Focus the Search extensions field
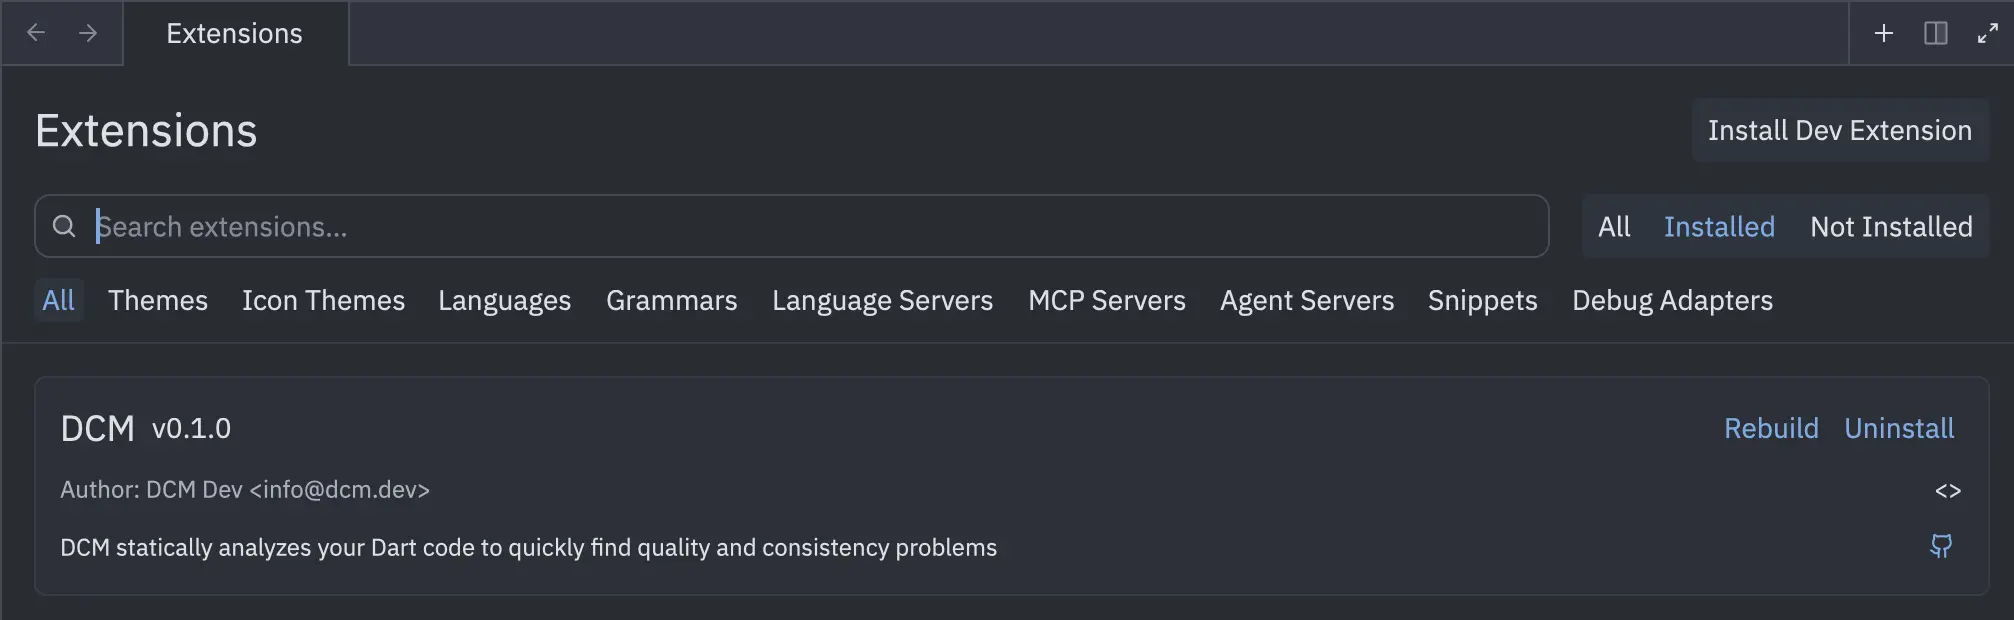2014x620 pixels. pos(800,227)
